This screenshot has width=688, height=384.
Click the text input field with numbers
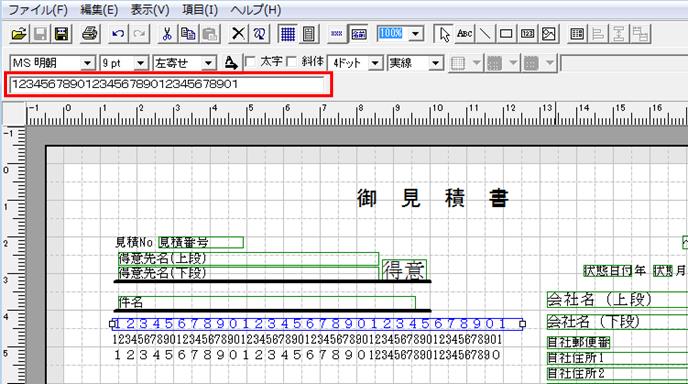(168, 84)
